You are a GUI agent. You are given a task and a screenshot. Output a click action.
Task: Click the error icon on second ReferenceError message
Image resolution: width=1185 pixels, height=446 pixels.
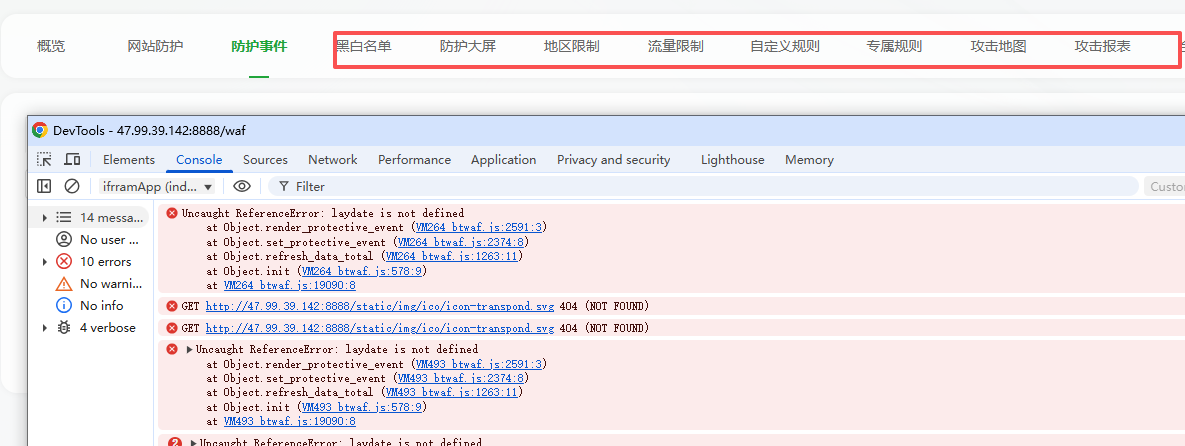coord(172,350)
